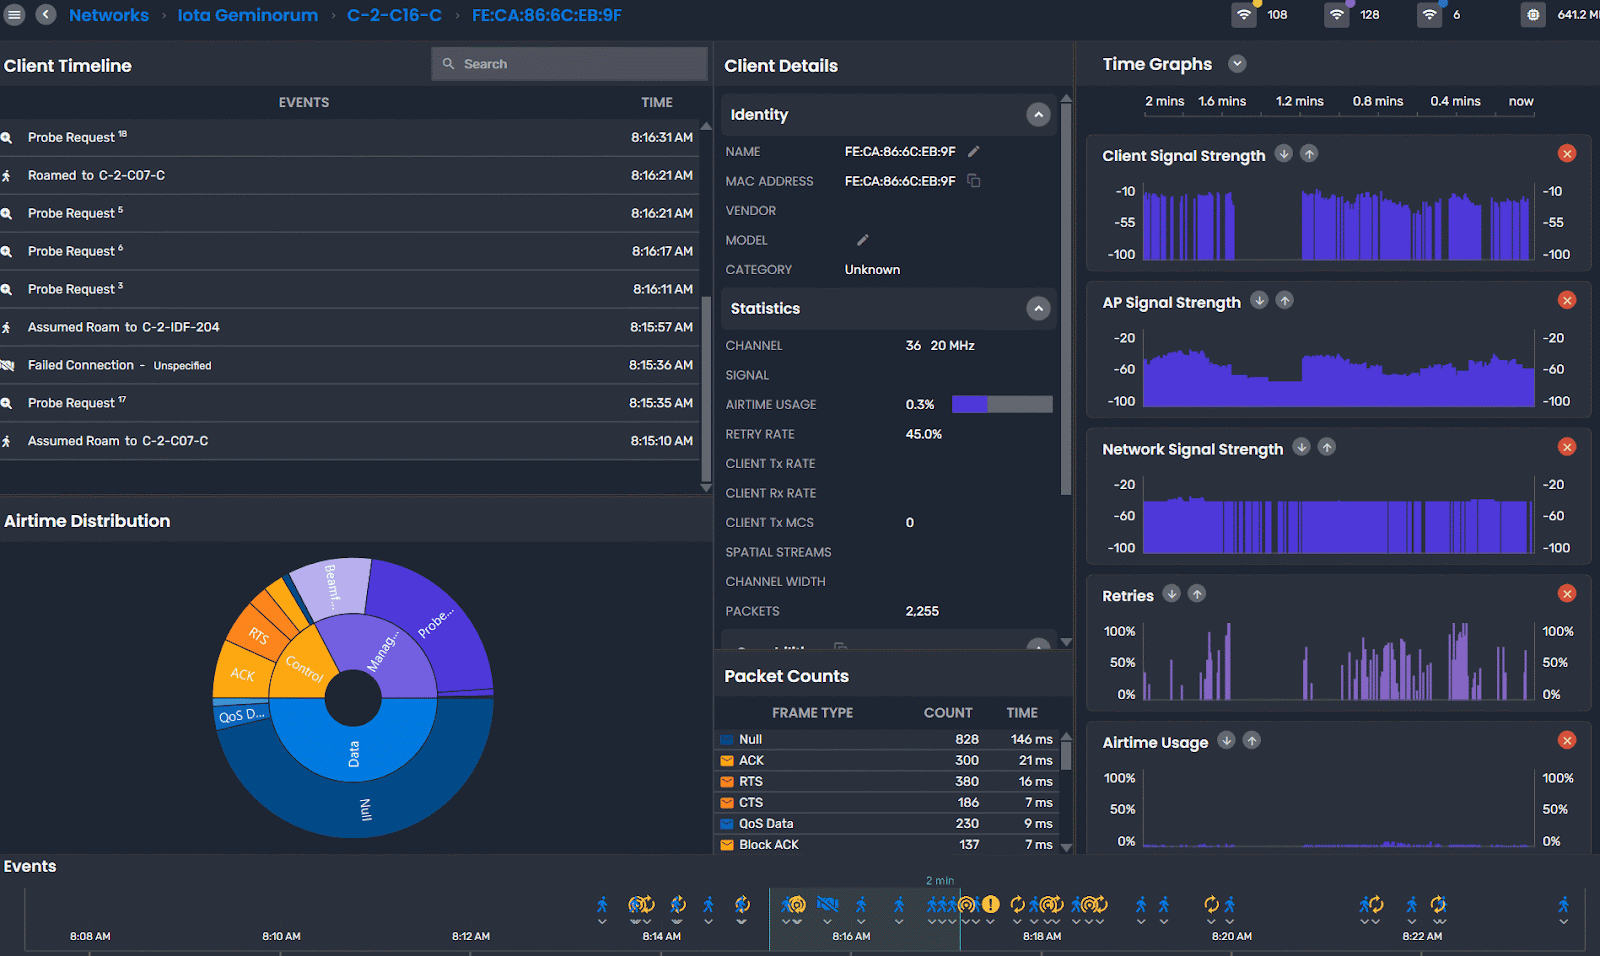Close the Airtime Usage graph
1600x956 pixels.
[1567, 740]
